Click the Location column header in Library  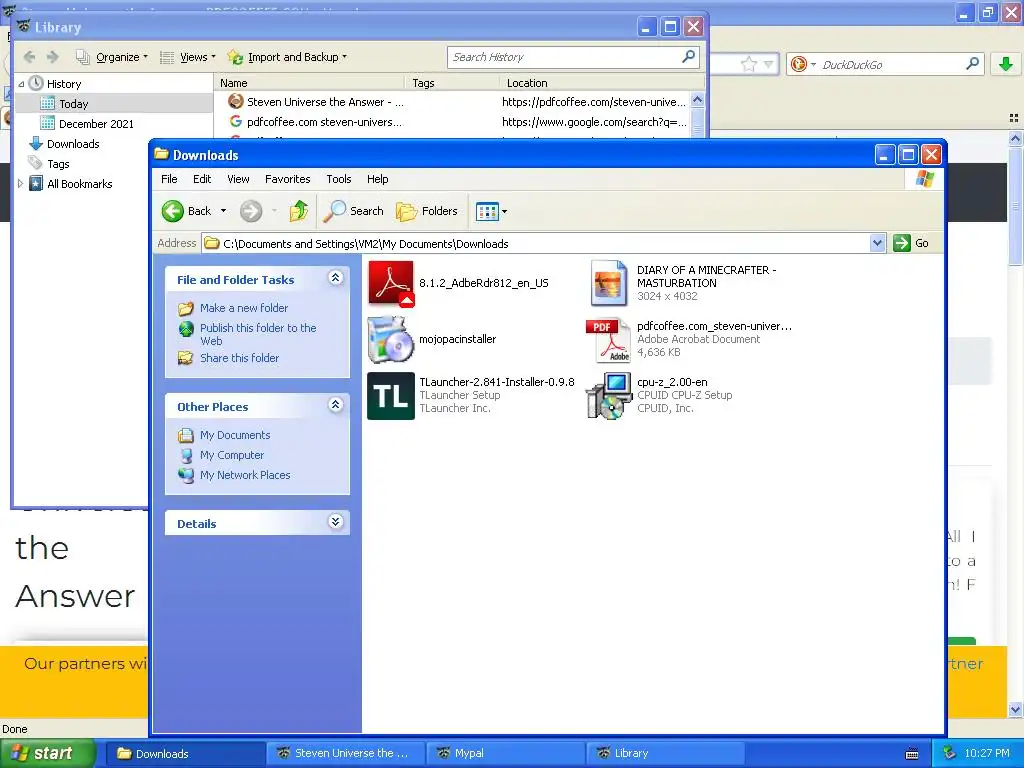602,83
